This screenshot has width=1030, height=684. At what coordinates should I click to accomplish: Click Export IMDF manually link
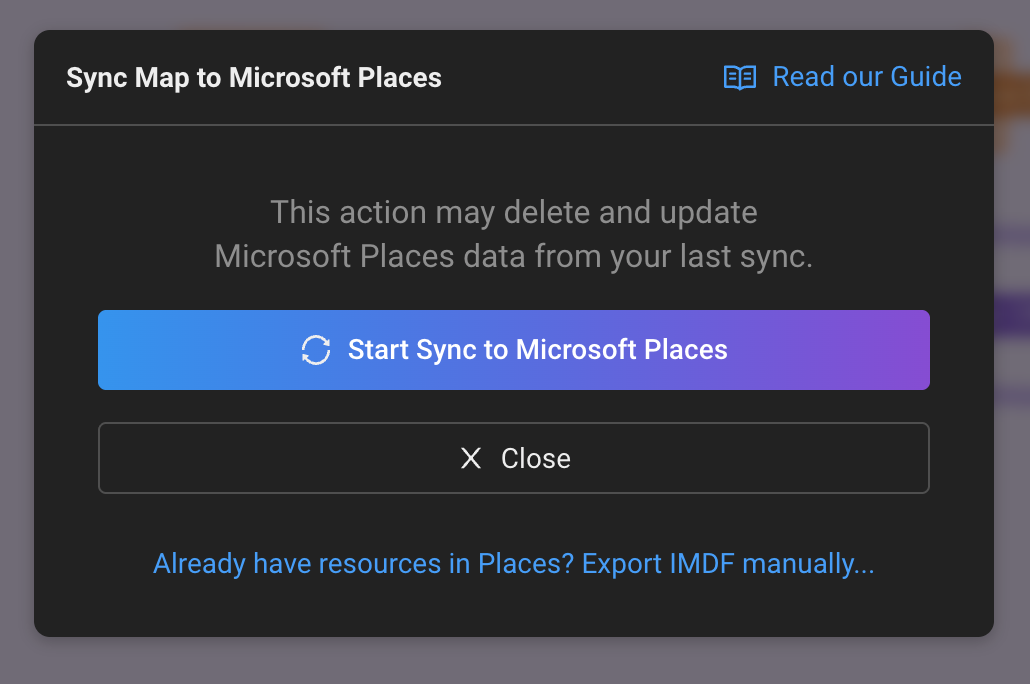click(728, 564)
